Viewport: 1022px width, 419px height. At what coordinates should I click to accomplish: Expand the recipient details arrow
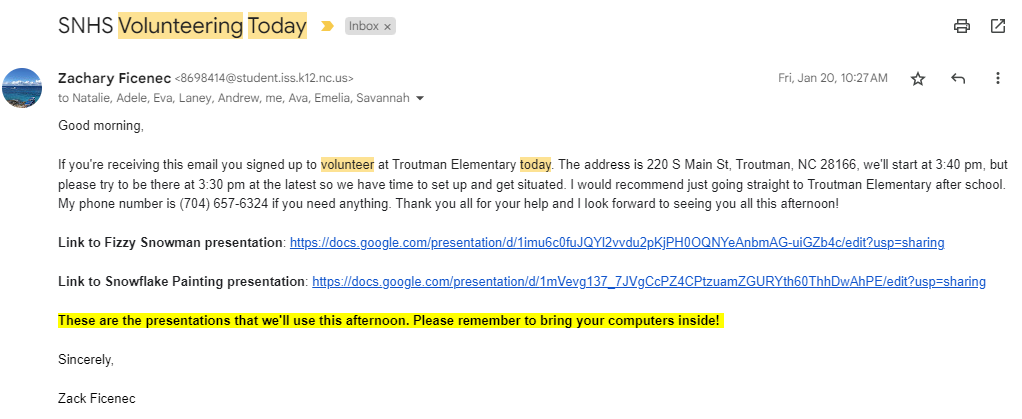420,98
